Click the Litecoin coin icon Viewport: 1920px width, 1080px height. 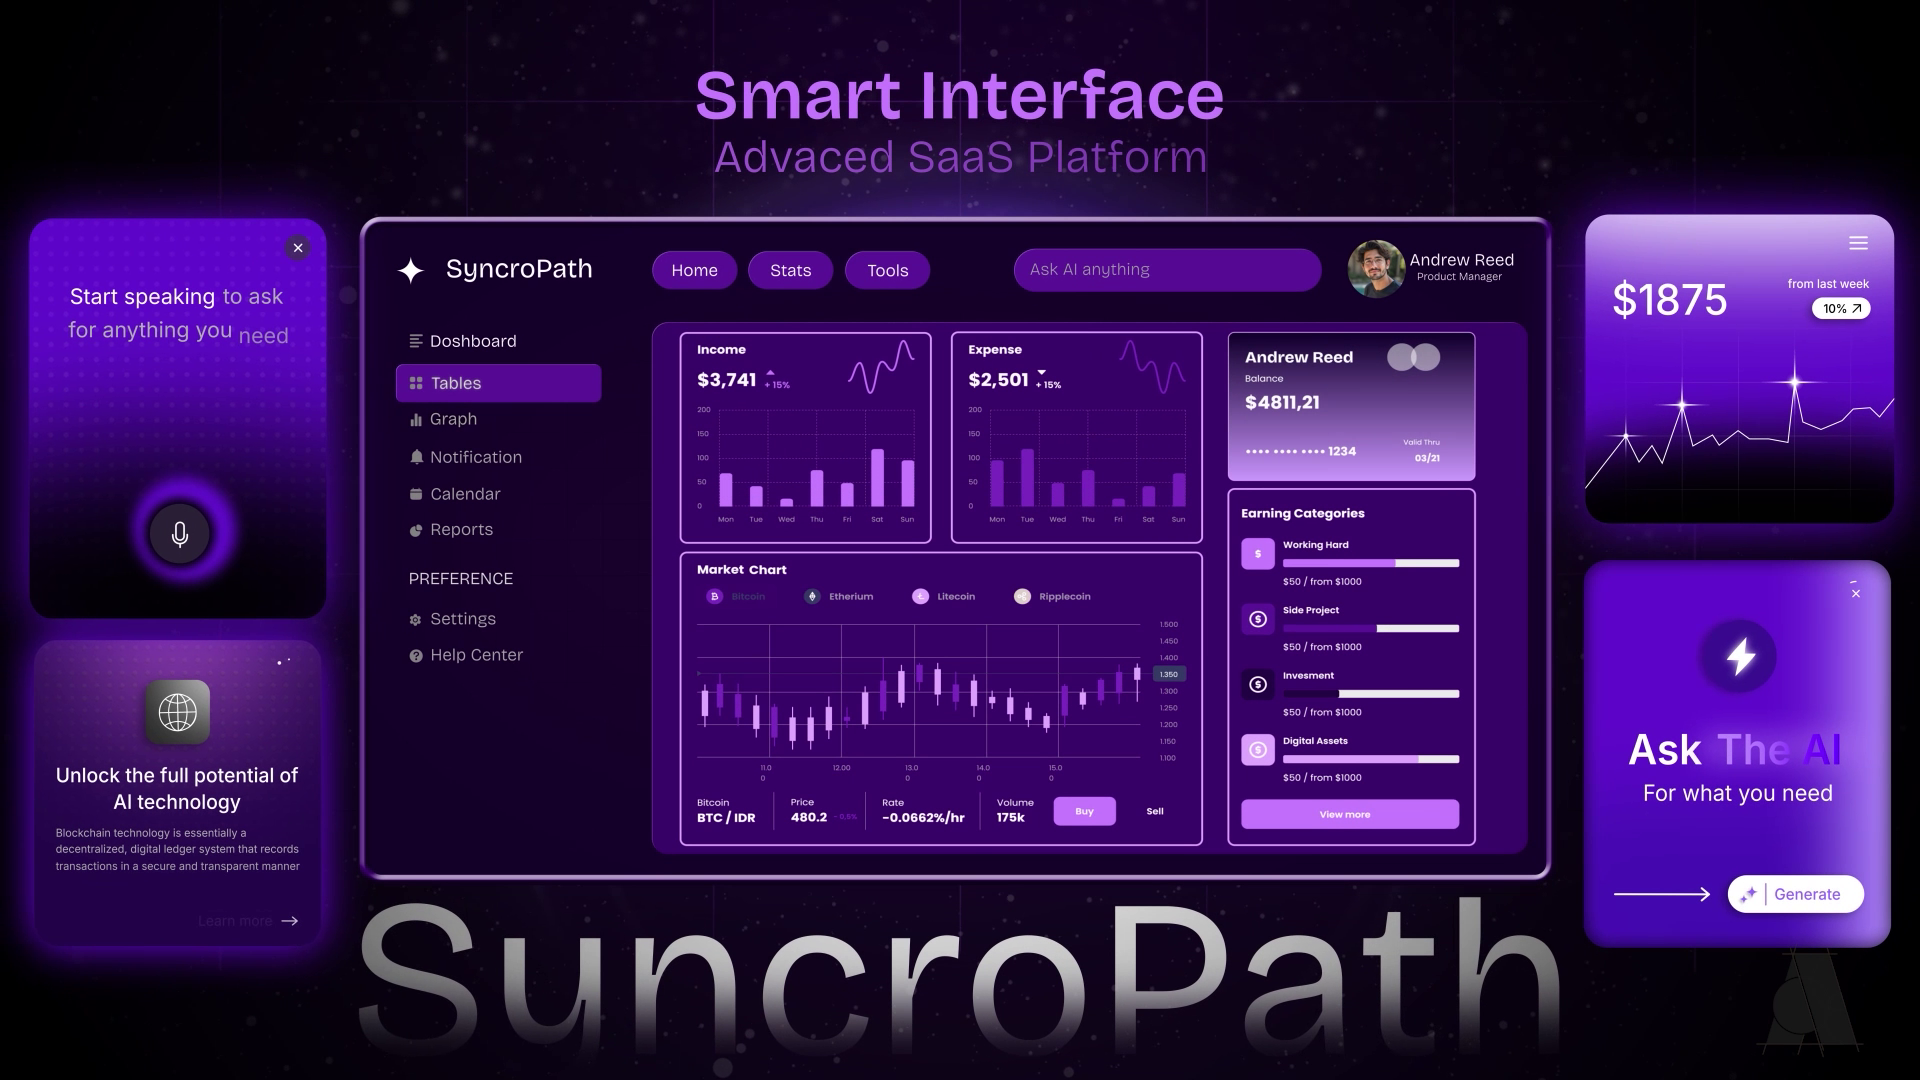[920, 596]
